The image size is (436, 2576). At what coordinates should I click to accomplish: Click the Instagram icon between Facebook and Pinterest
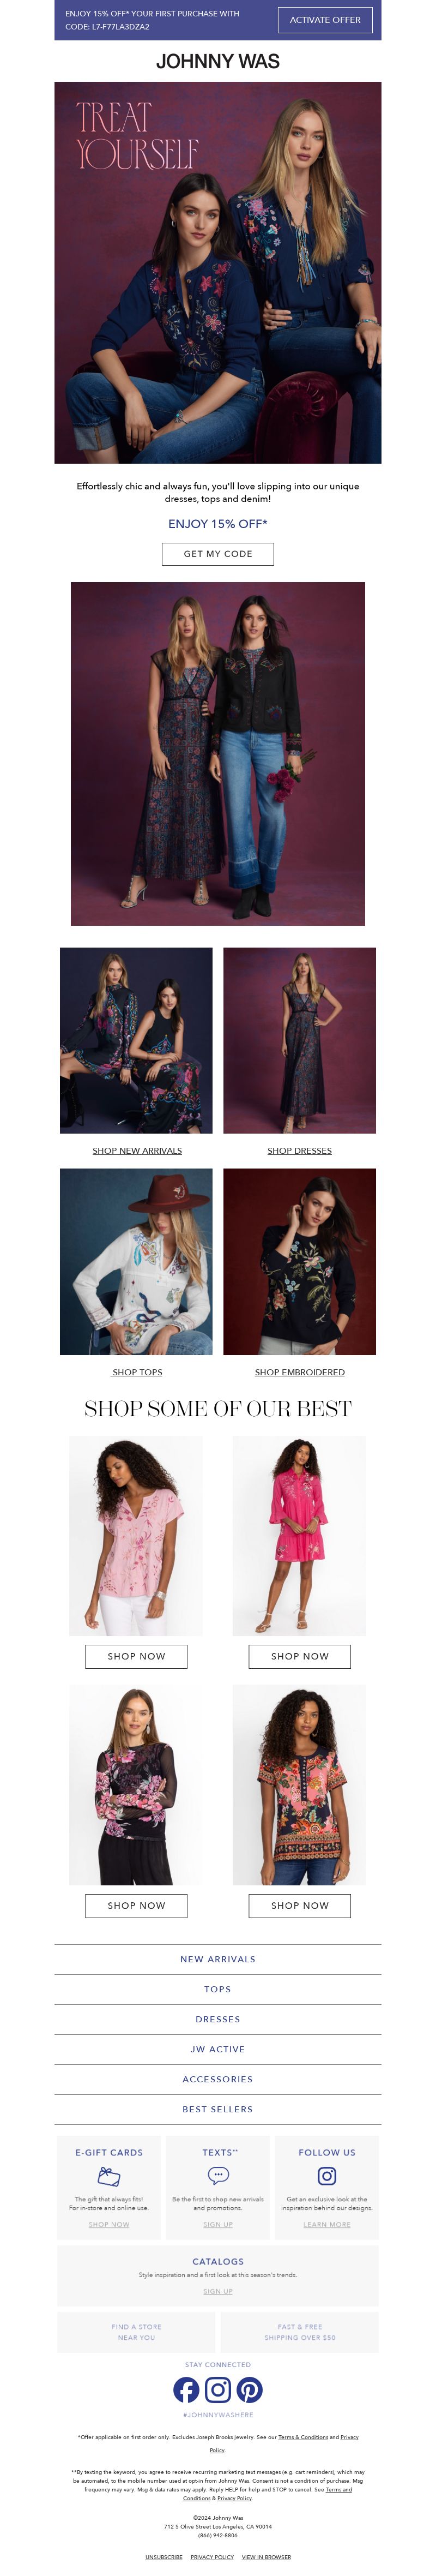pyautogui.click(x=218, y=2389)
